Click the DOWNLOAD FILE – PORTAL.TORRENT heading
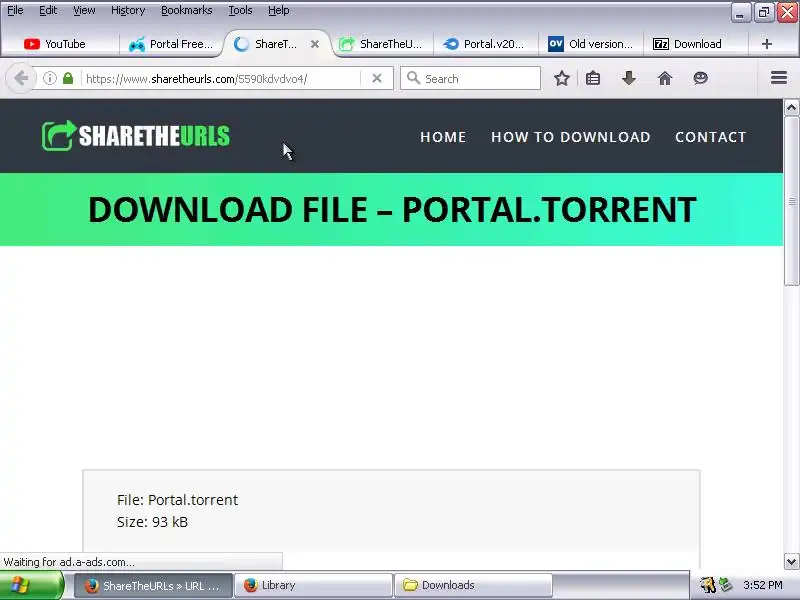 pos(392,209)
